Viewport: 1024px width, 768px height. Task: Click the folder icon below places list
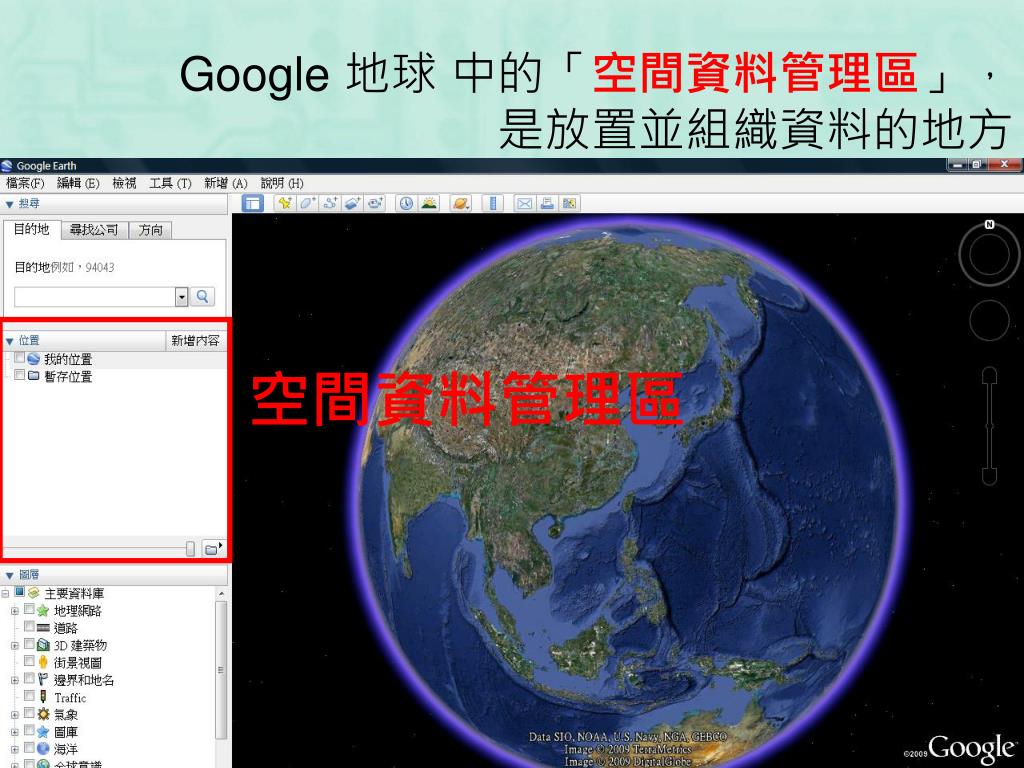point(212,549)
